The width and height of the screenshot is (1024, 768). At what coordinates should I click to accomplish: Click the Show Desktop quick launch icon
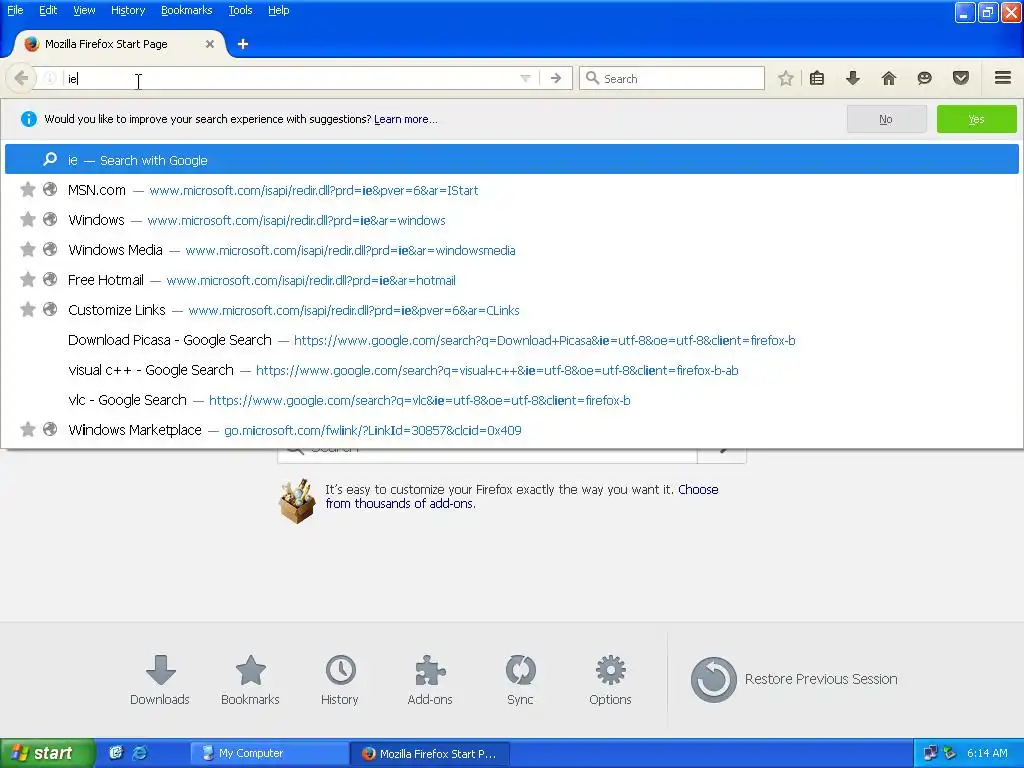[116, 753]
